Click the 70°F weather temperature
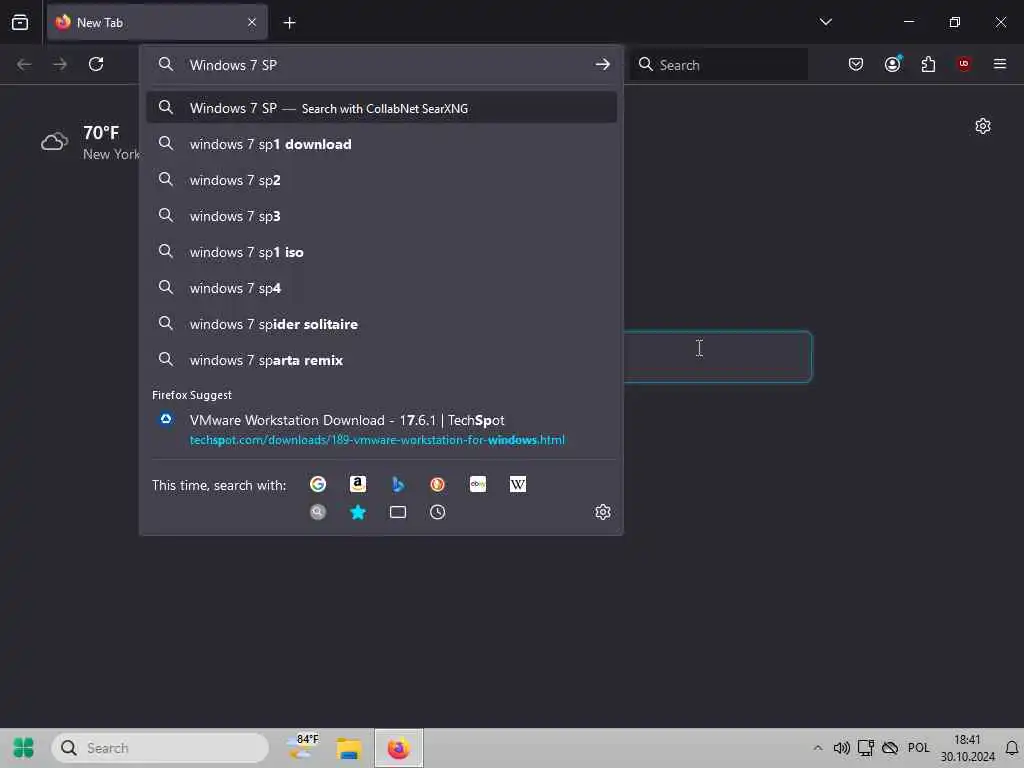The height and width of the screenshot is (768, 1024). (x=101, y=133)
